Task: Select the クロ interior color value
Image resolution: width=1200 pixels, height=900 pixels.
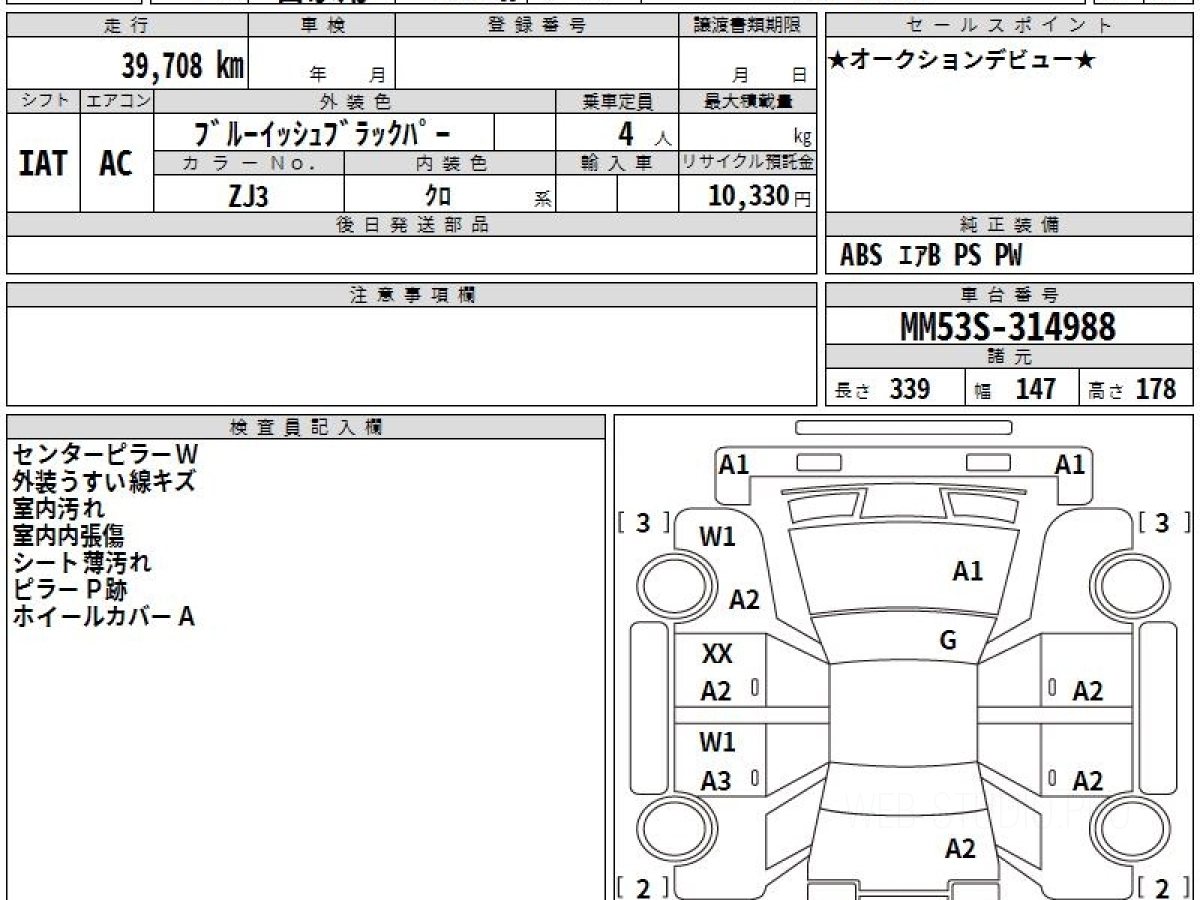Action: click(x=439, y=196)
